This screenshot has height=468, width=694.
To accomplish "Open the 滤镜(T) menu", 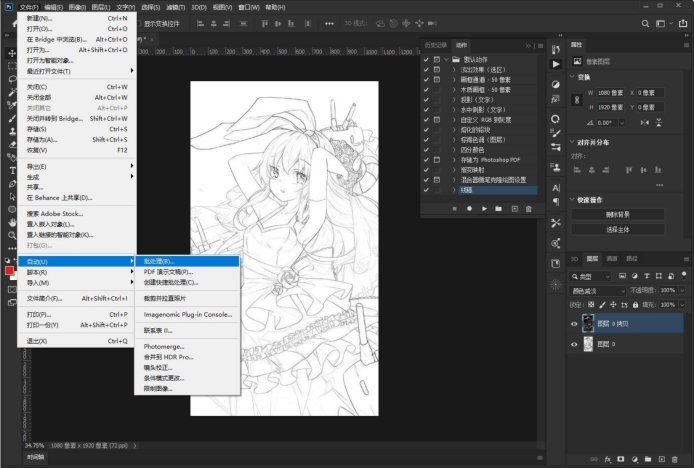I will 175,7.
